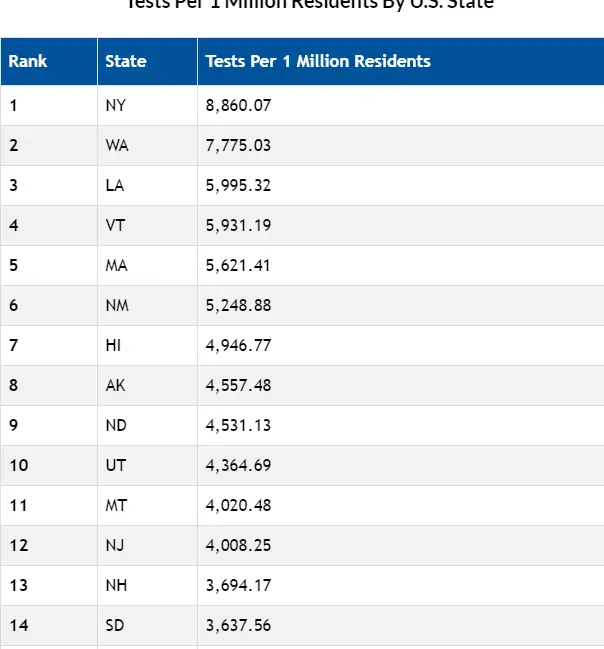Select the 5,931.19 value for VT
This screenshot has width=604, height=649.
238,225
